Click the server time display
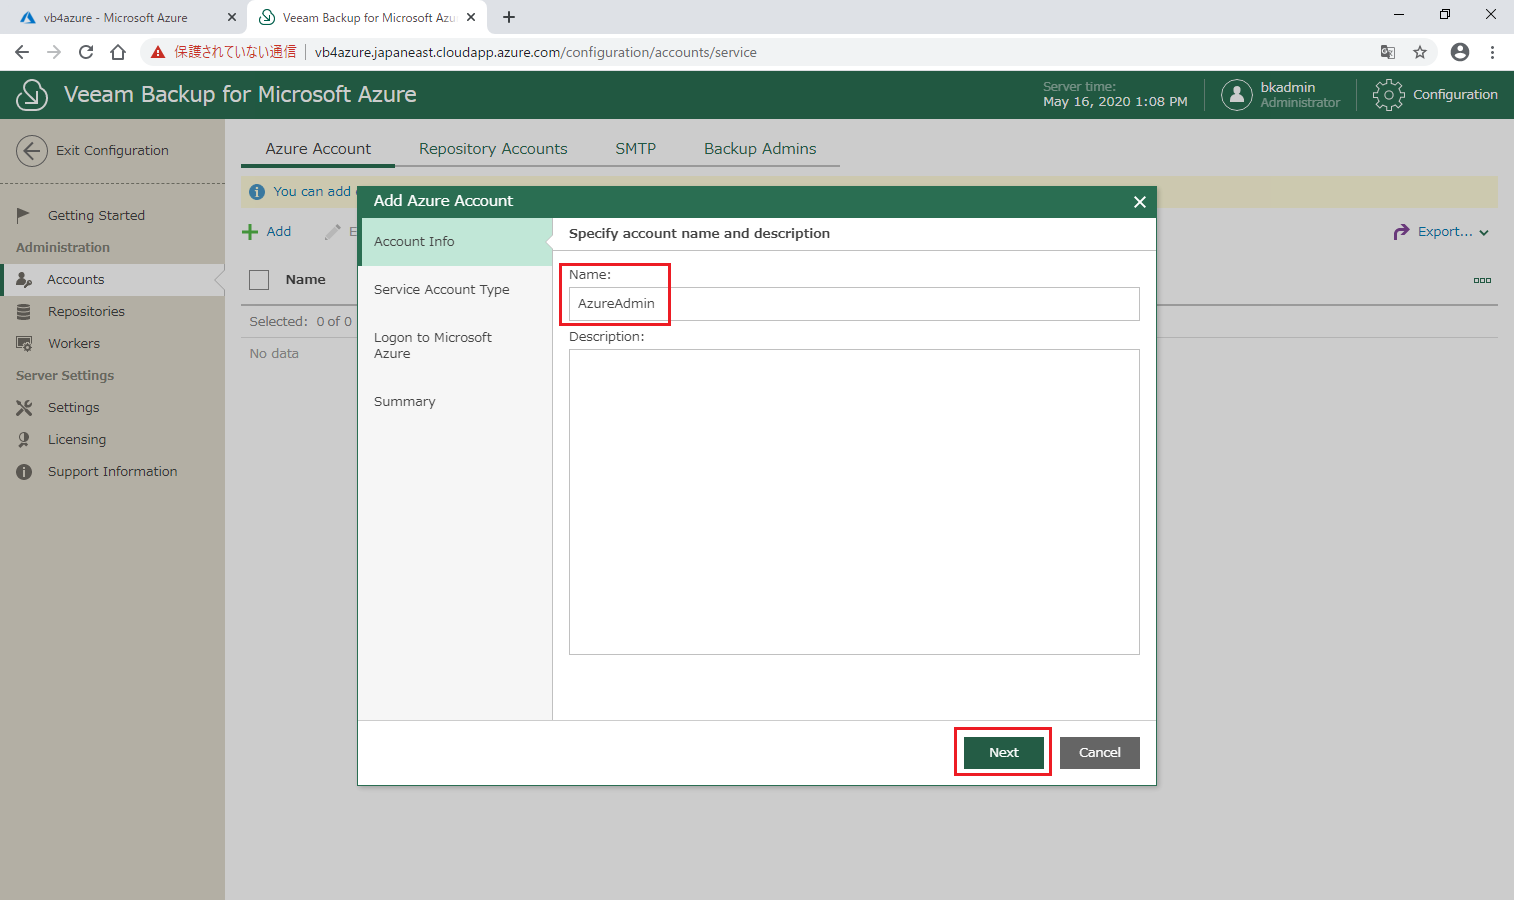This screenshot has width=1514, height=900. tap(1115, 95)
